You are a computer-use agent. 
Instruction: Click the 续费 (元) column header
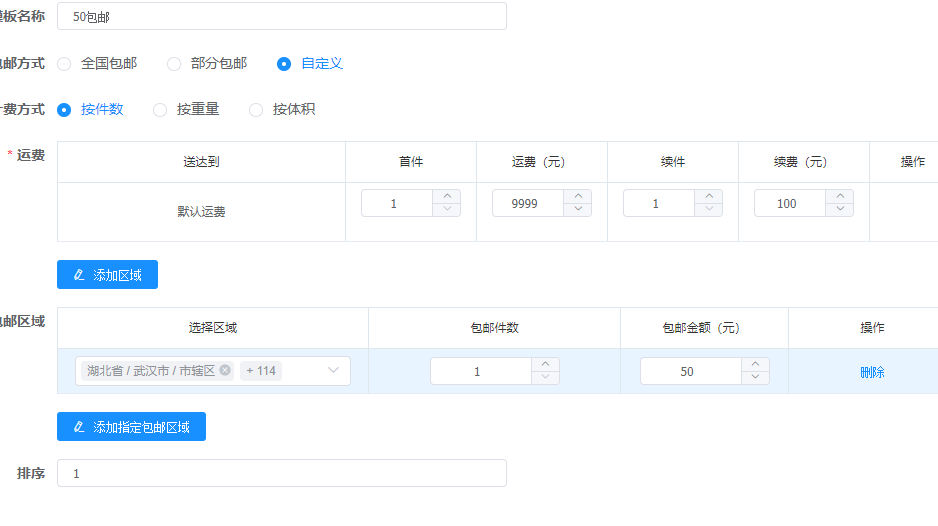tap(804, 162)
